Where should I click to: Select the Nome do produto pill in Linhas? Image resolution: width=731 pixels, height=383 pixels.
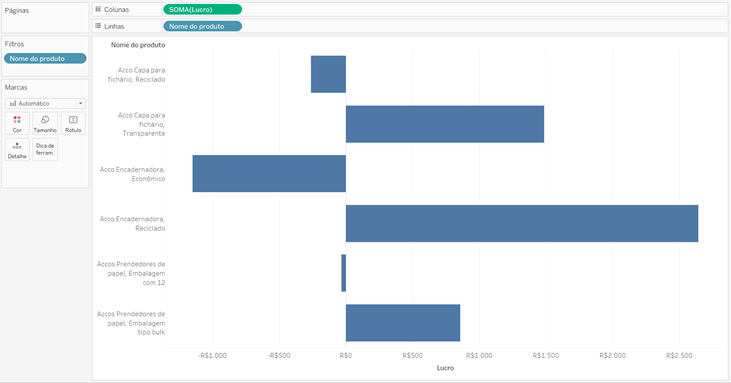click(x=202, y=27)
